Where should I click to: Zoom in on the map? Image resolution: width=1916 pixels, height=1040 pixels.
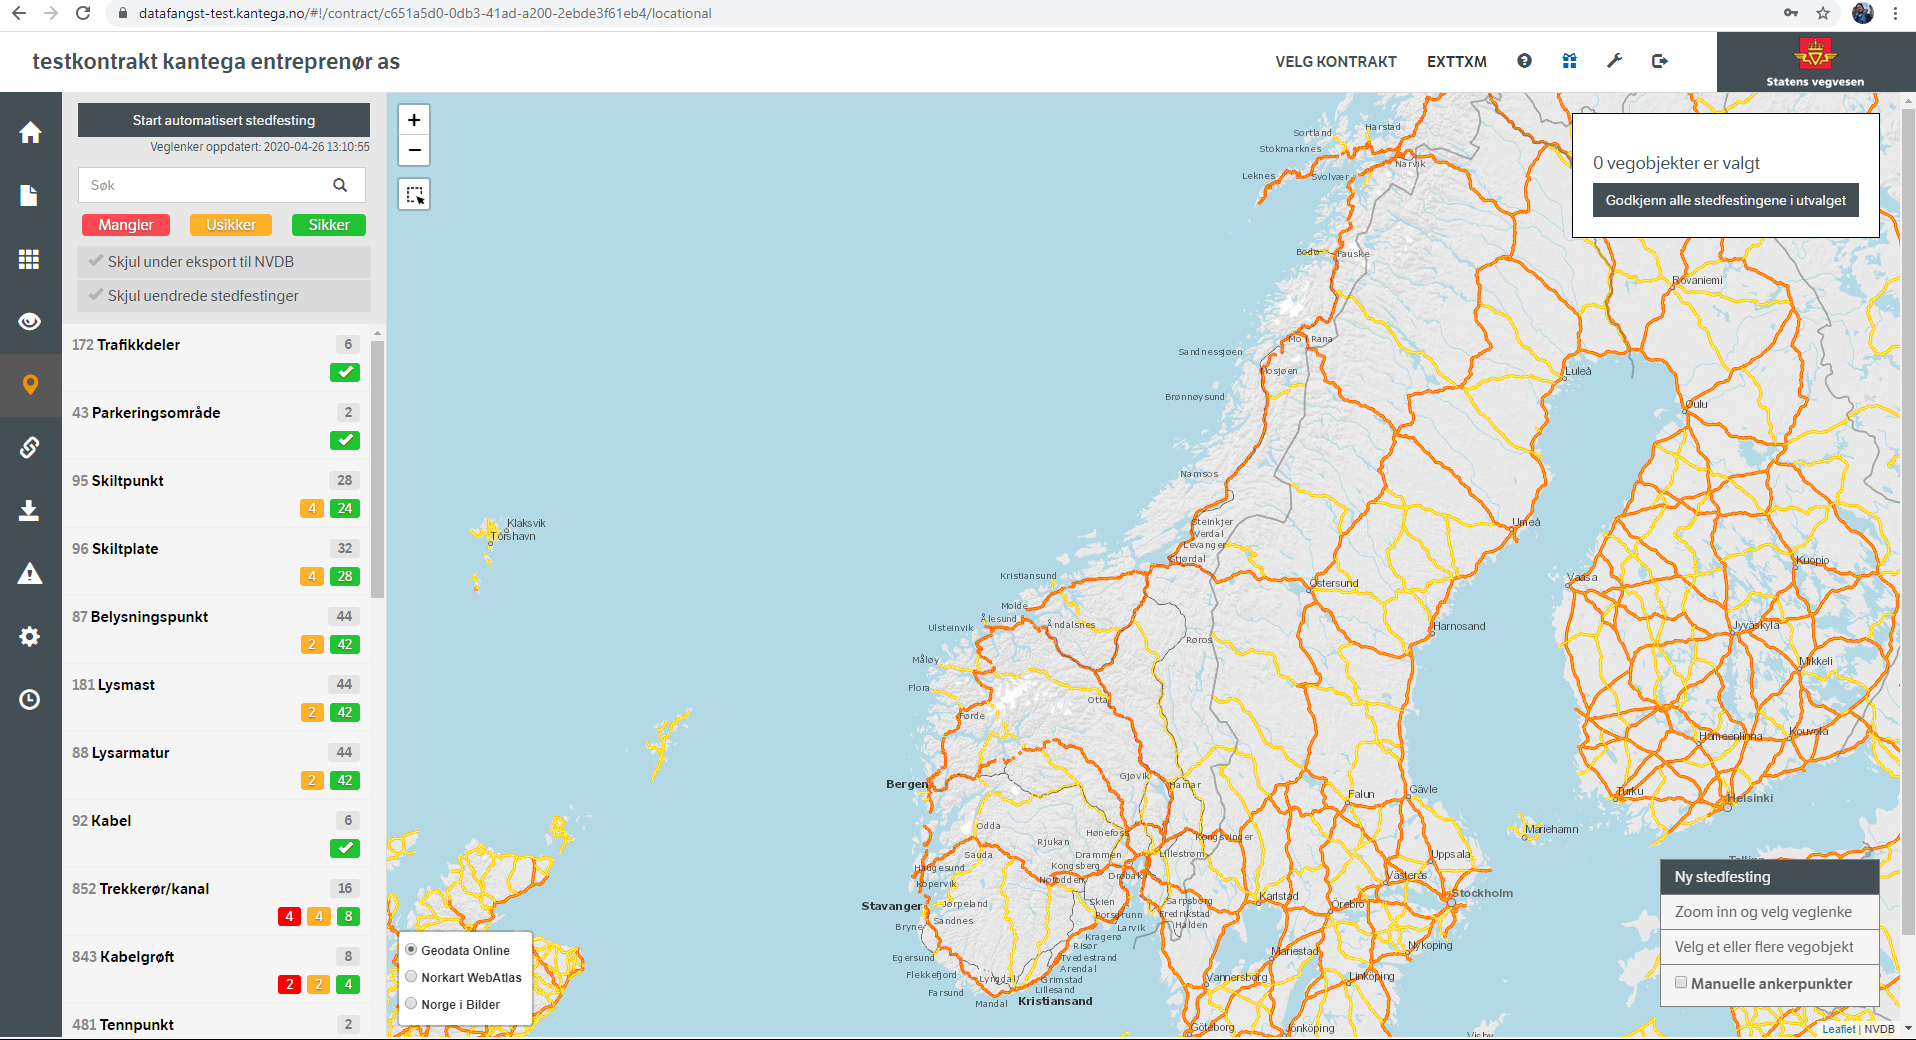(x=414, y=120)
